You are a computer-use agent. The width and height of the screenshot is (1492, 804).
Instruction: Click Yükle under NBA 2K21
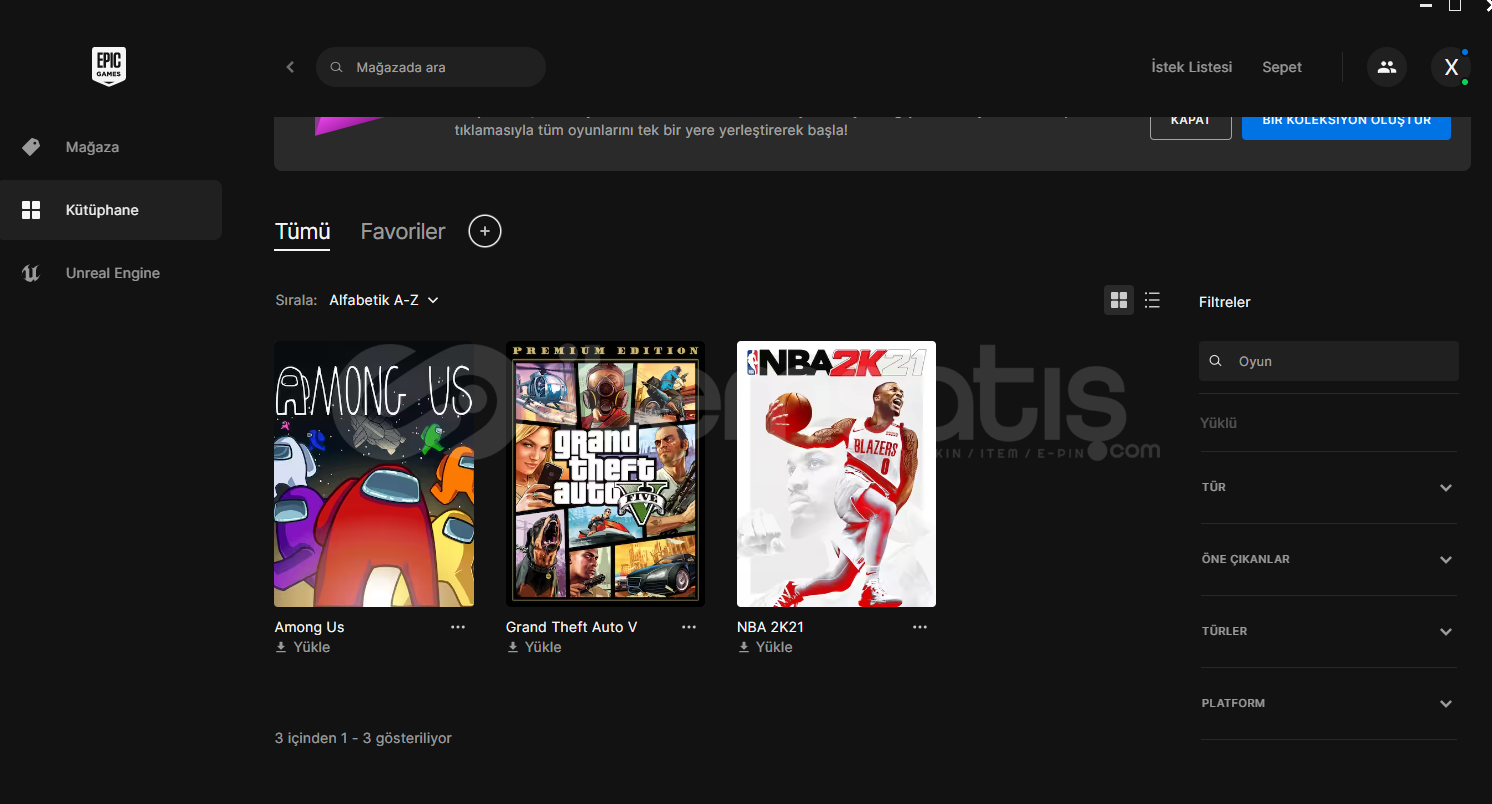[x=765, y=647]
